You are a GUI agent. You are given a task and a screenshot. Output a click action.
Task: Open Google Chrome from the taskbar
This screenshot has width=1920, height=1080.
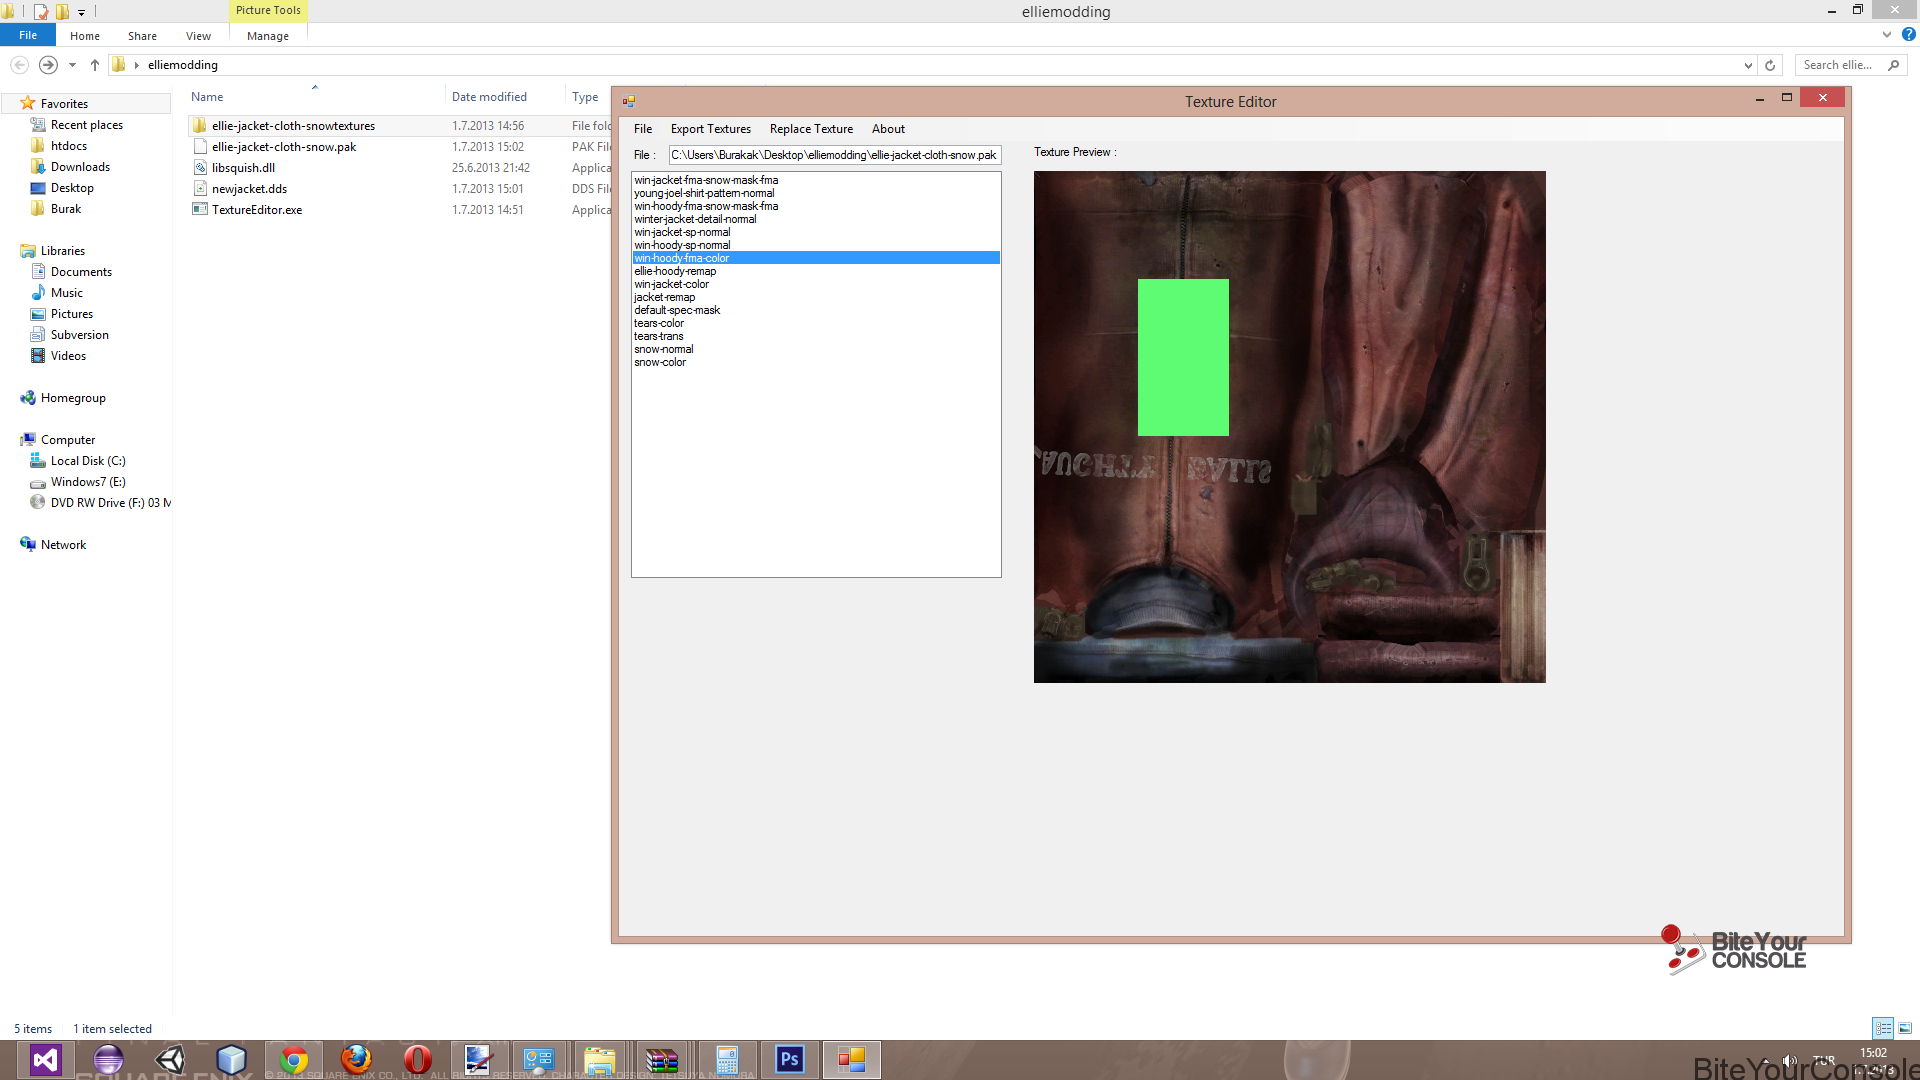[294, 1059]
